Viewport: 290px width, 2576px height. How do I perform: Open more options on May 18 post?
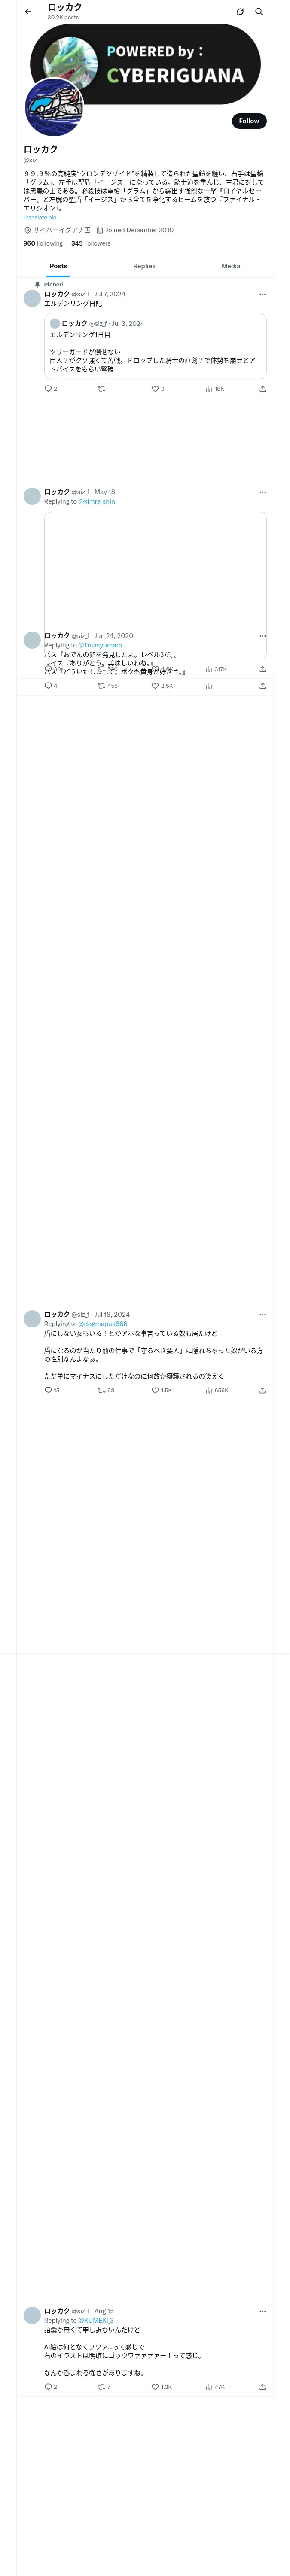[262, 492]
